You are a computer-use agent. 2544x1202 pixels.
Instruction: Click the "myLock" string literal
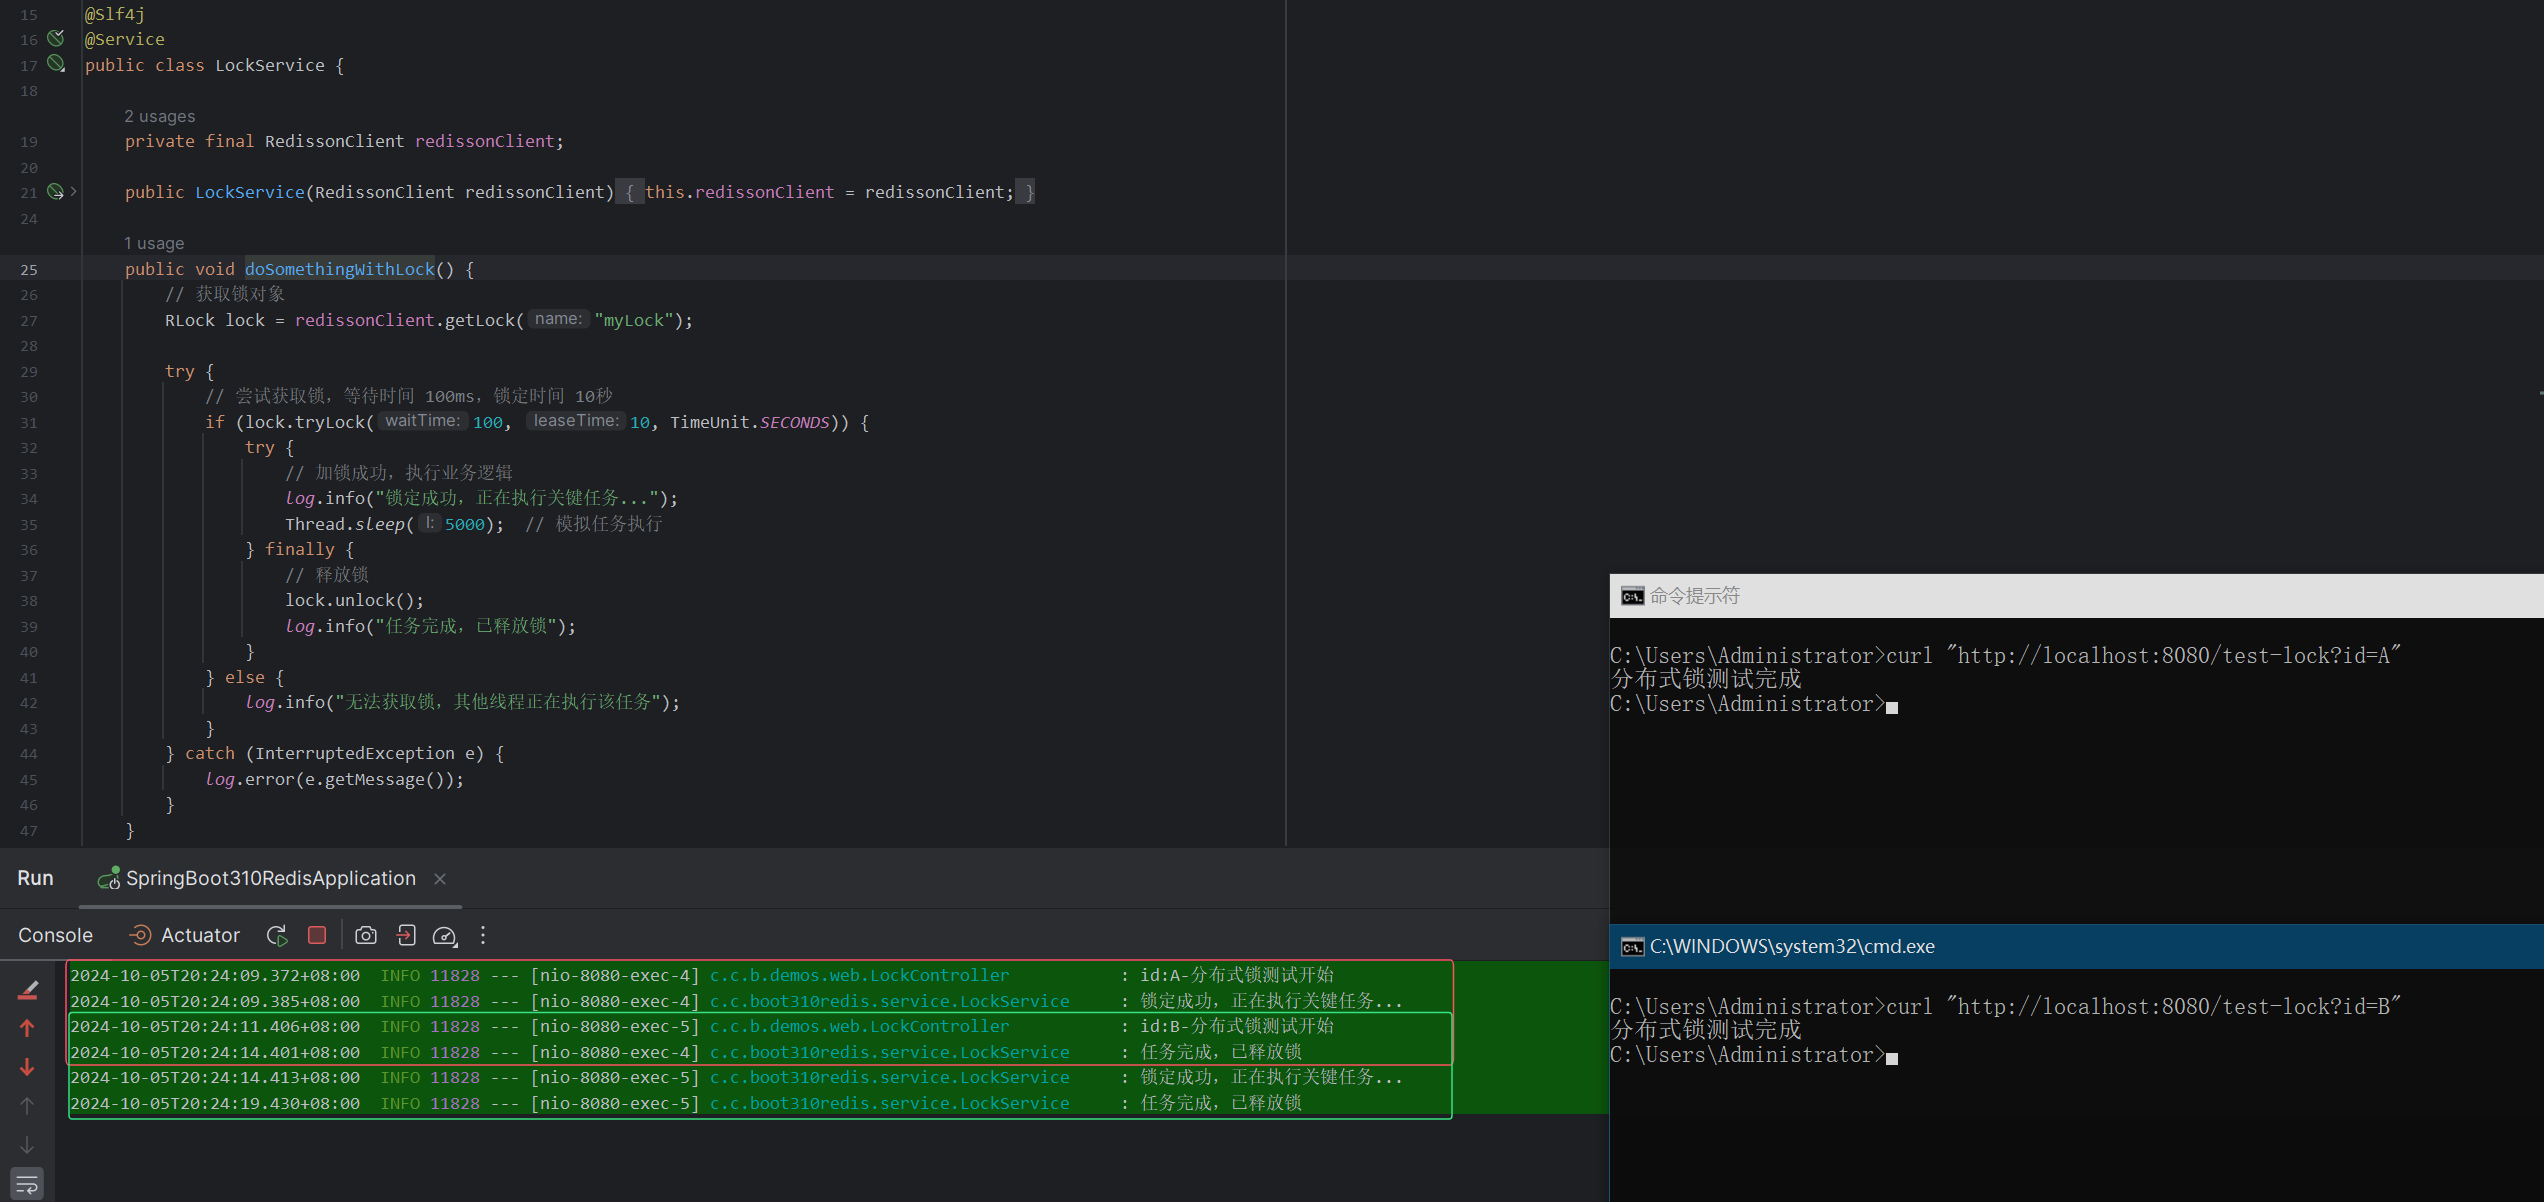point(634,320)
